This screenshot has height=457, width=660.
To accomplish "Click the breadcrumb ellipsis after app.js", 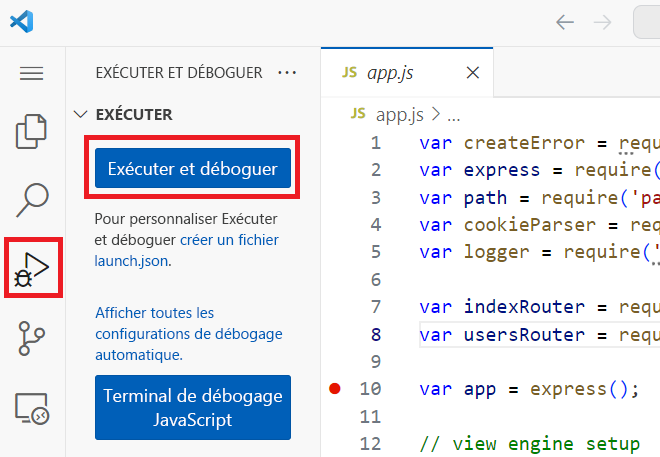I will coord(454,118).
